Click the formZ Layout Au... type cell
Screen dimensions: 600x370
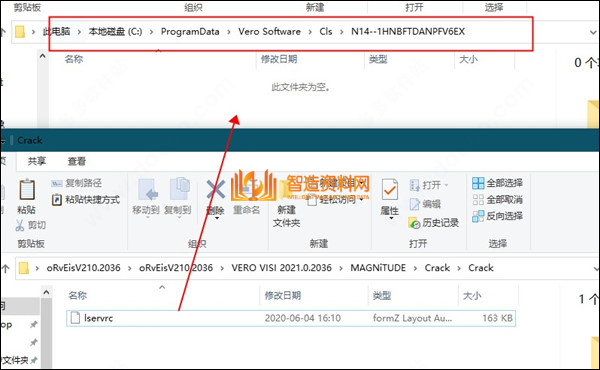(412, 318)
